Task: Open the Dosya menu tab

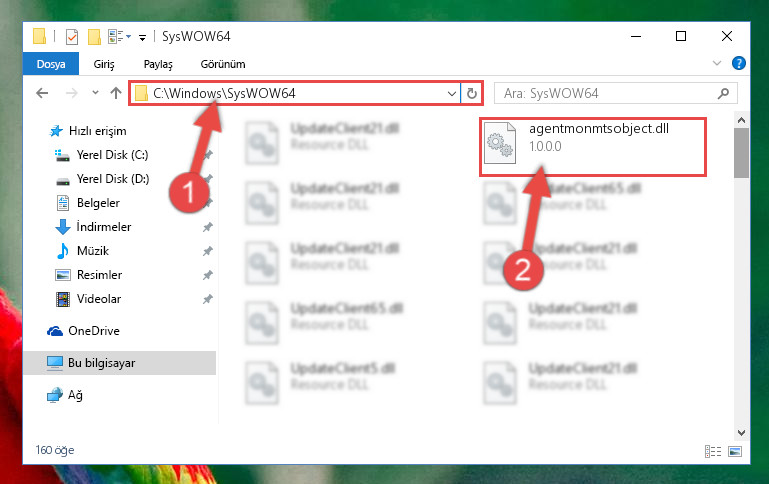Action: pyautogui.click(x=51, y=64)
